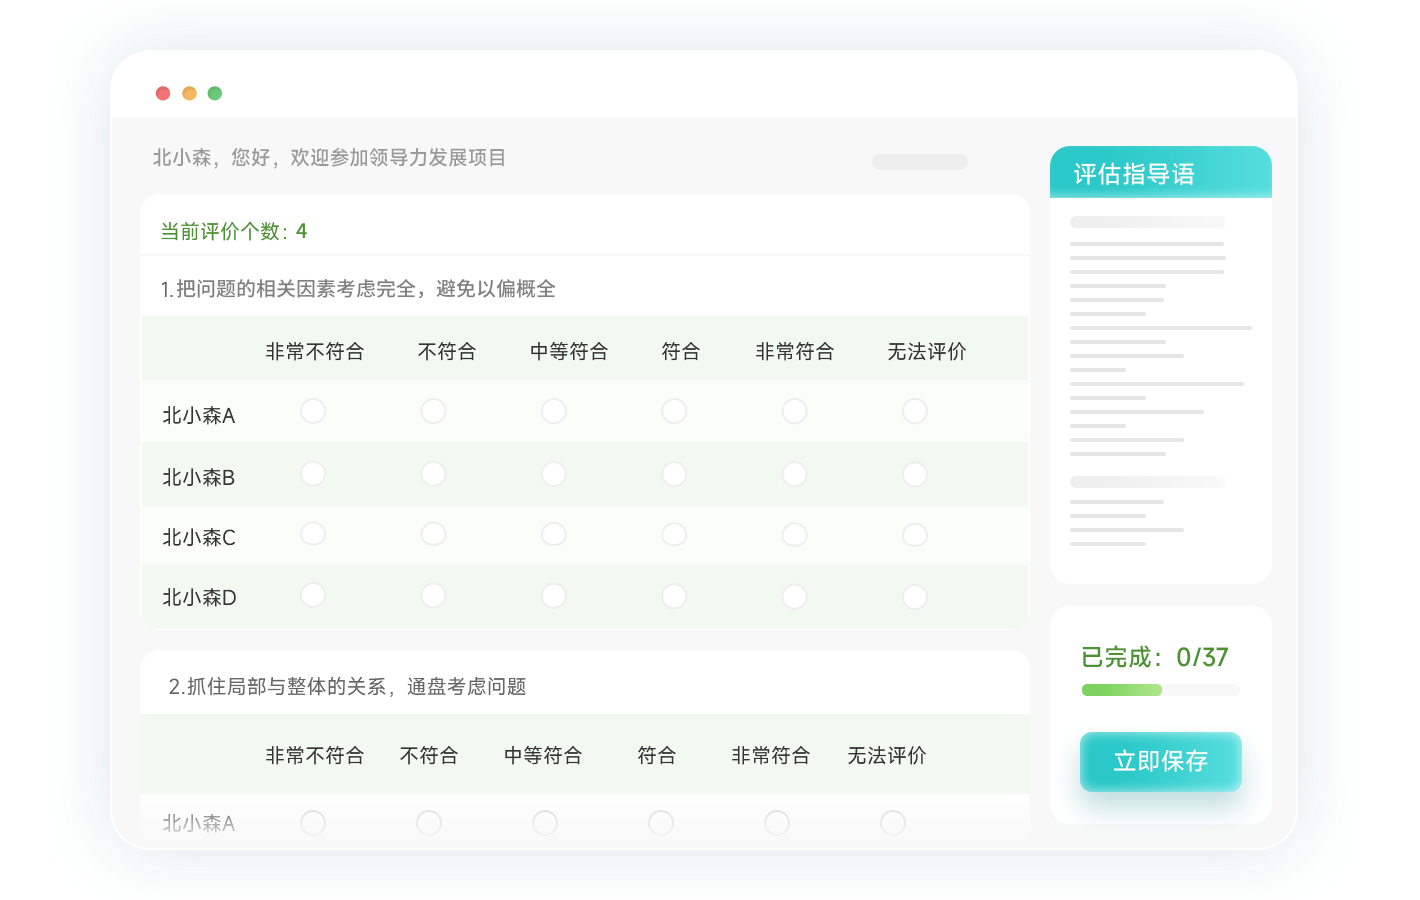Select 符合 for 北小森A in question 1
Viewport: 1420px width, 900px height.
coord(674,411)
